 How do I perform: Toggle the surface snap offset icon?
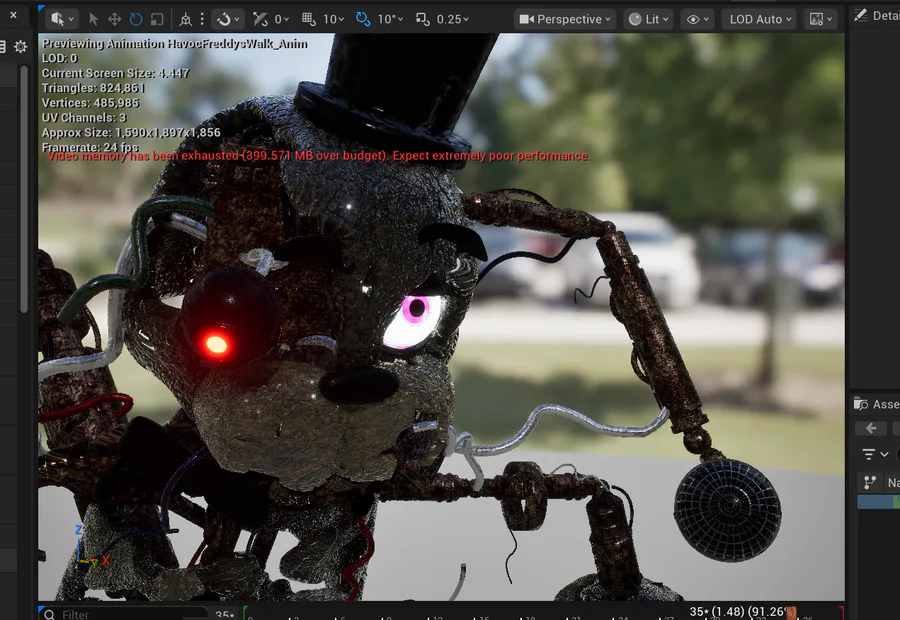(x=260, y=20)
